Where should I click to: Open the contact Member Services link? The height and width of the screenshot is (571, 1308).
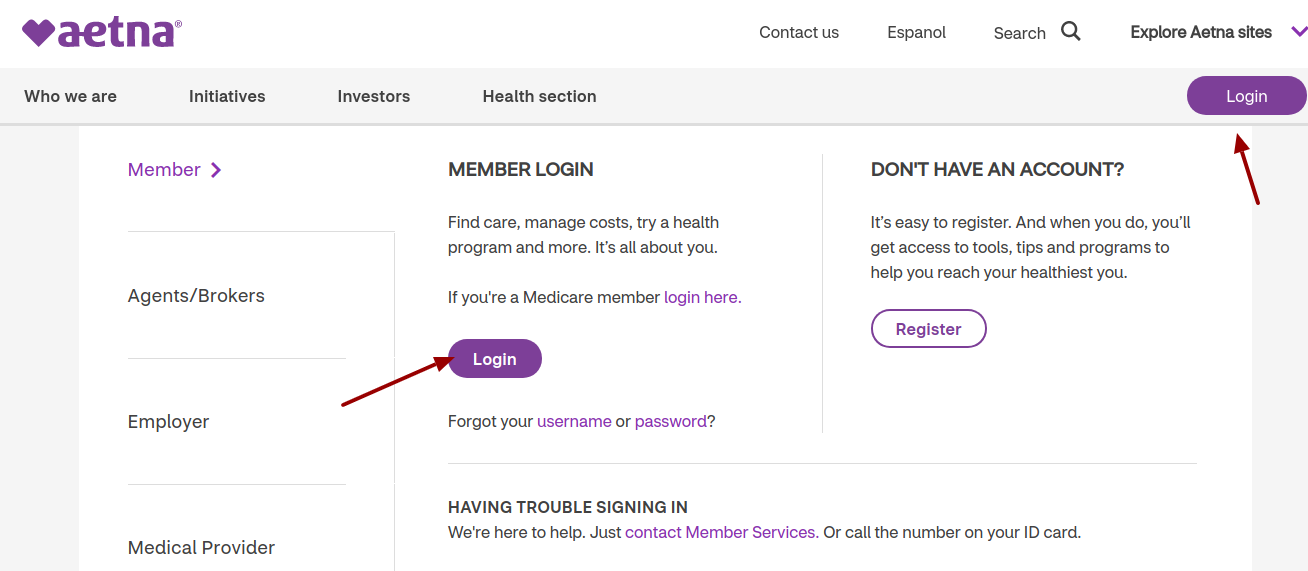click(x=721, y=533)
